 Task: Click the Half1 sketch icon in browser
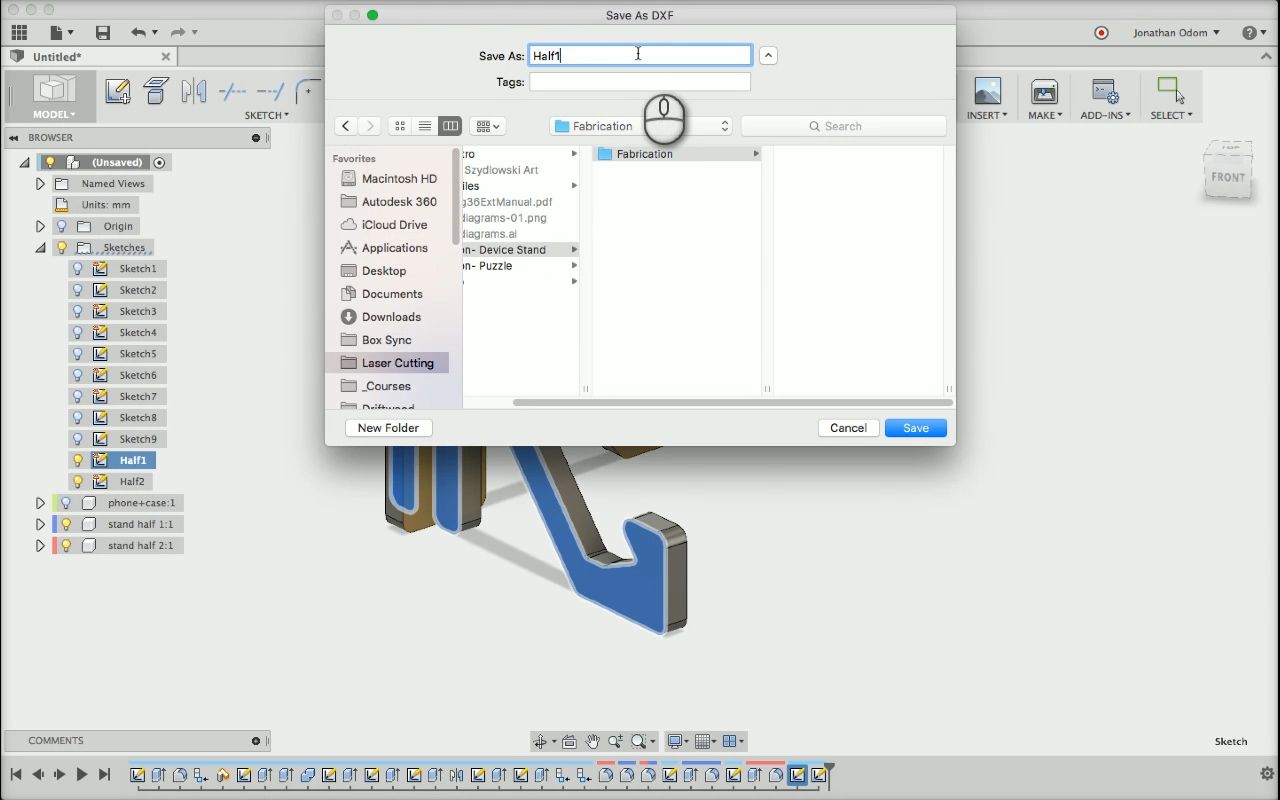tap(100, 460)
